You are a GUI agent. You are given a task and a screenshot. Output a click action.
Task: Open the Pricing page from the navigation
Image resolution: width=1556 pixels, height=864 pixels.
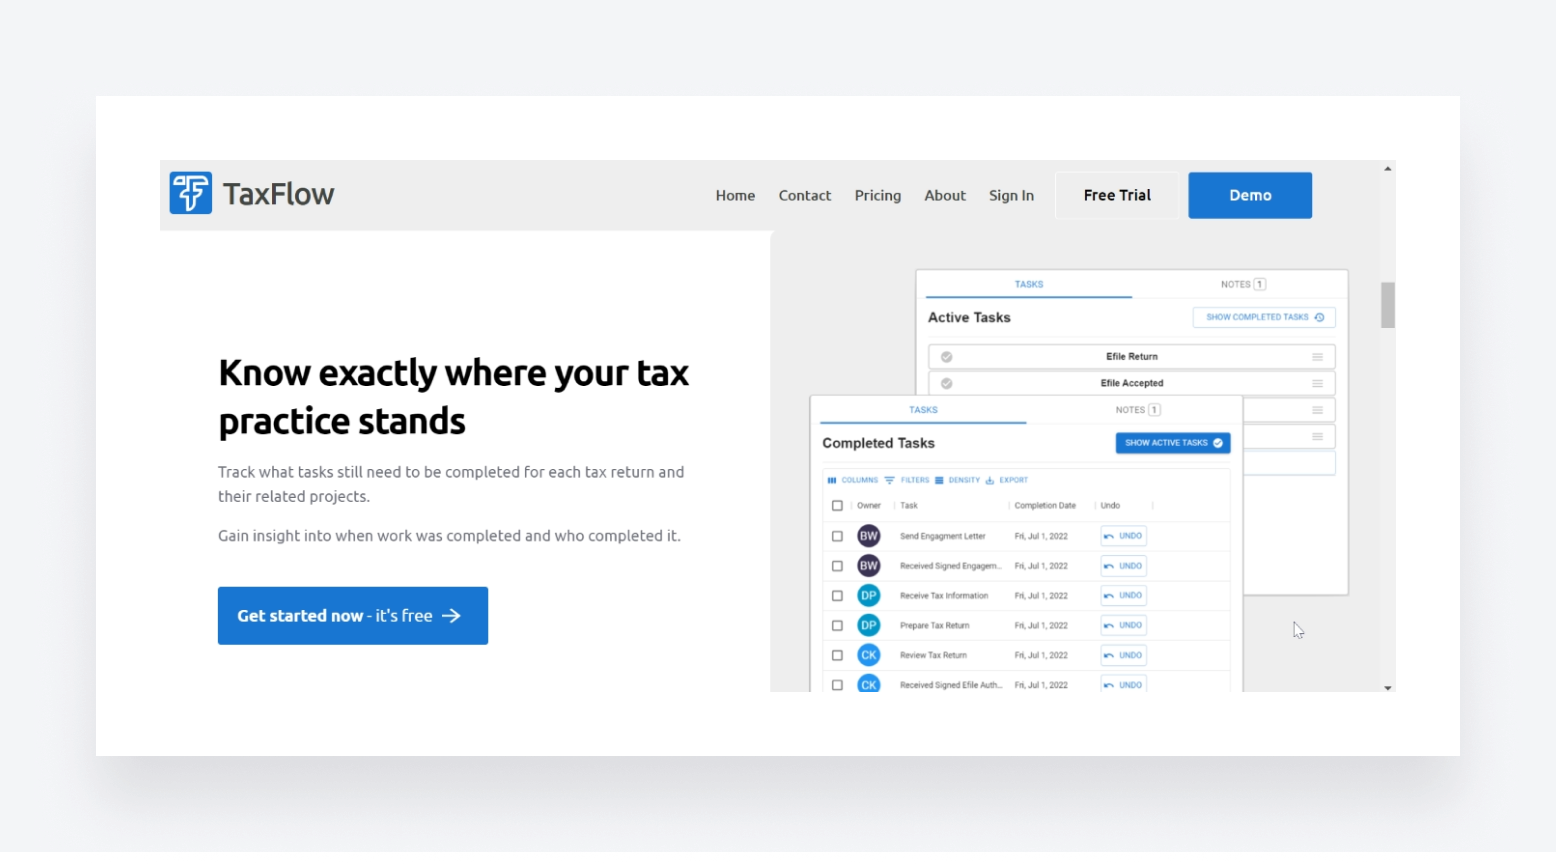877,195
